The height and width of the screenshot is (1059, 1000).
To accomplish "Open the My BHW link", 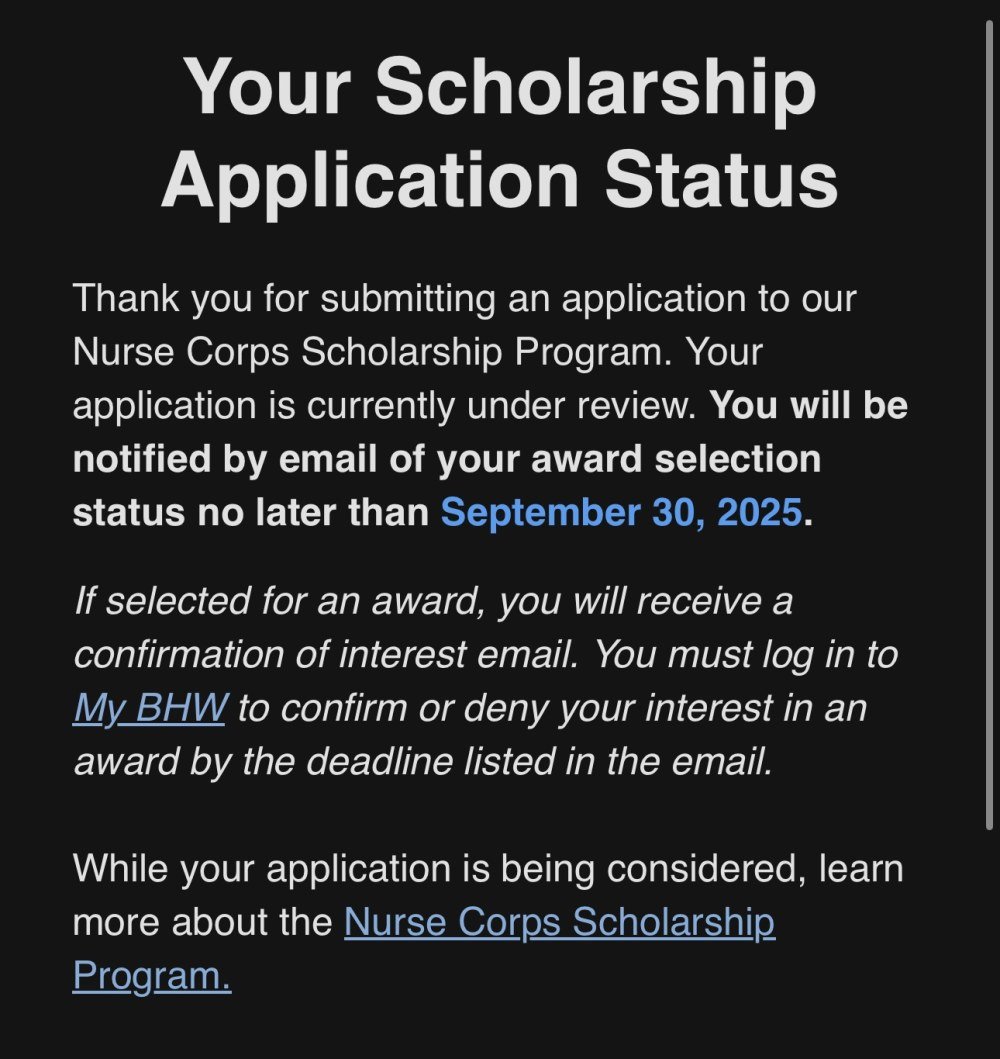I will pyautogui.click(x=150, y=708).
